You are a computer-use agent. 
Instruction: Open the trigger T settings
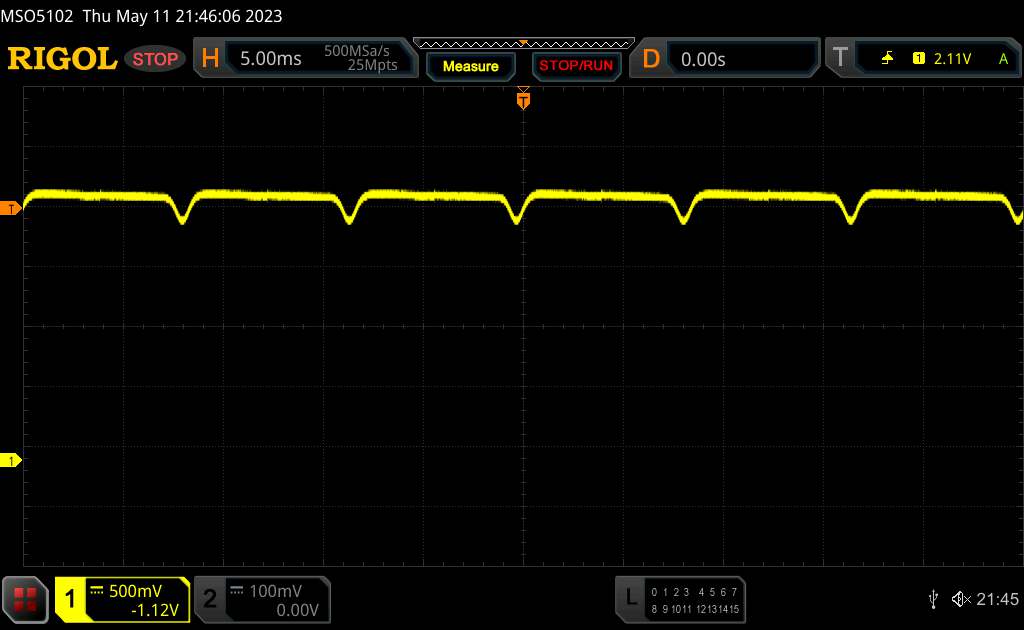tap(840, 57)
